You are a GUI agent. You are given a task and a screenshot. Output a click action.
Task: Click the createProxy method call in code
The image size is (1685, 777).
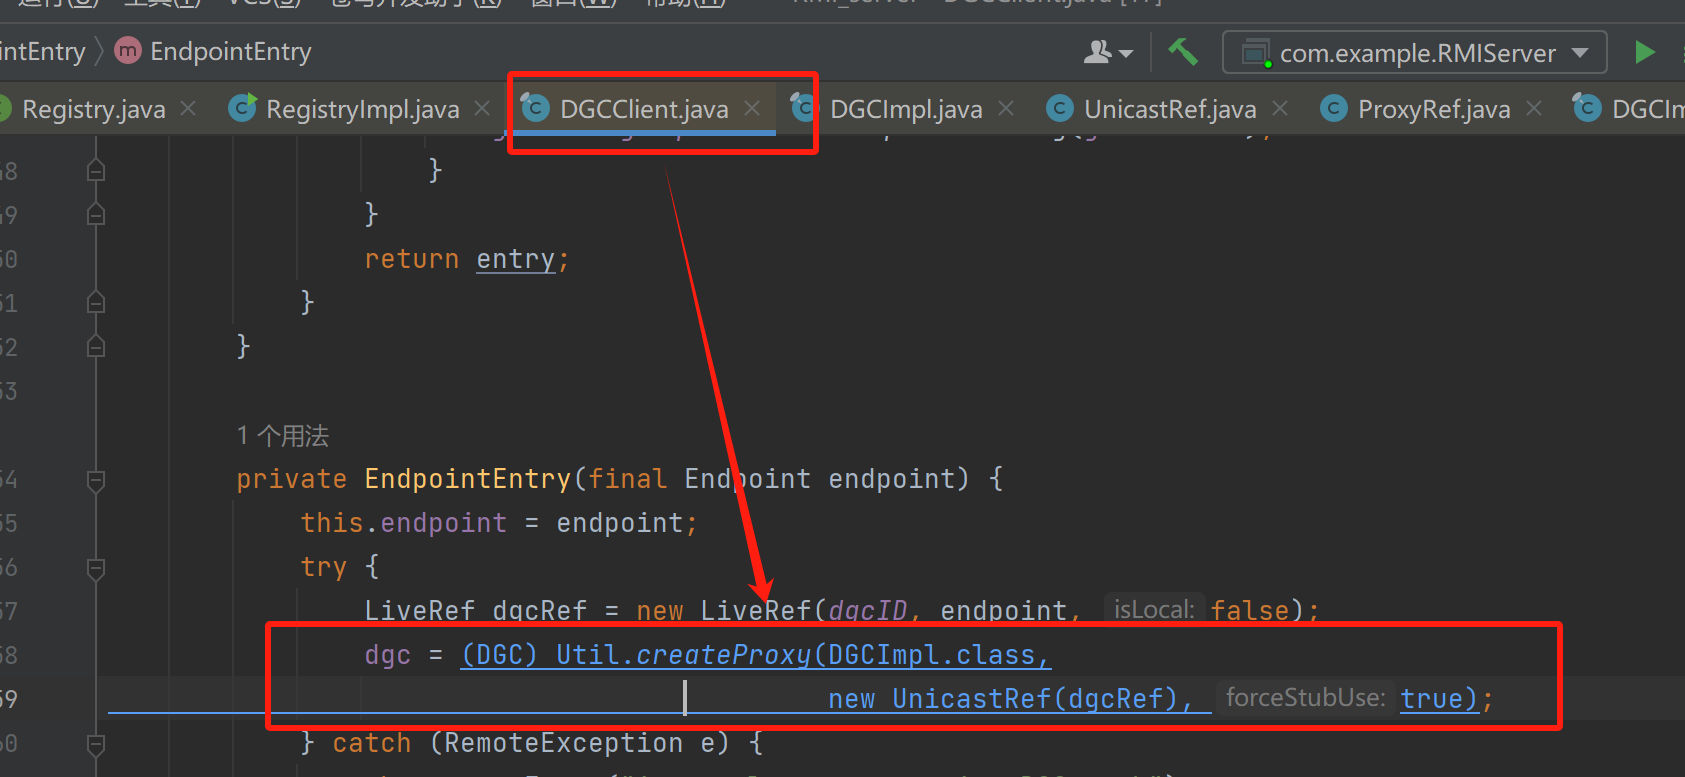(723, 655)
